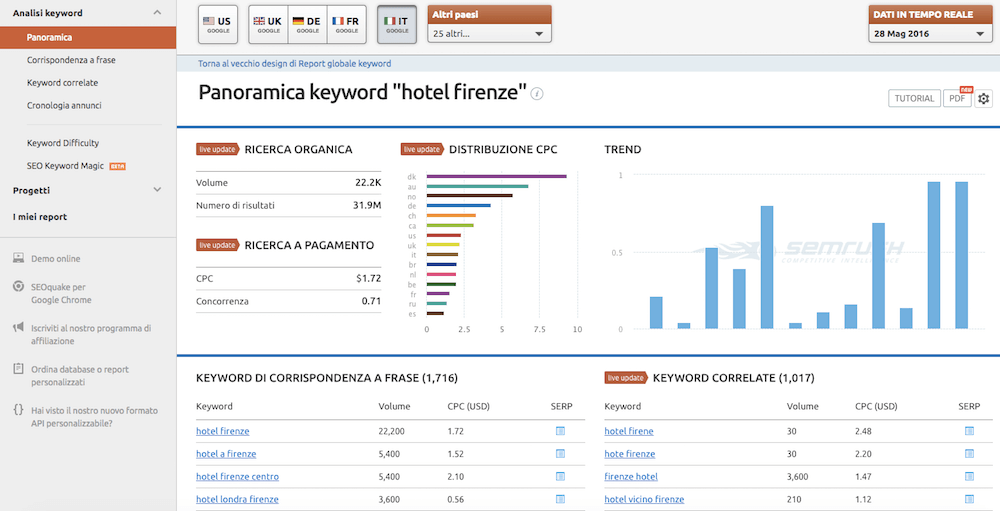This screenshot has width=1000, height=511.
Task: Open Panoramica in sidebar
Action: (x=88, y=38)
